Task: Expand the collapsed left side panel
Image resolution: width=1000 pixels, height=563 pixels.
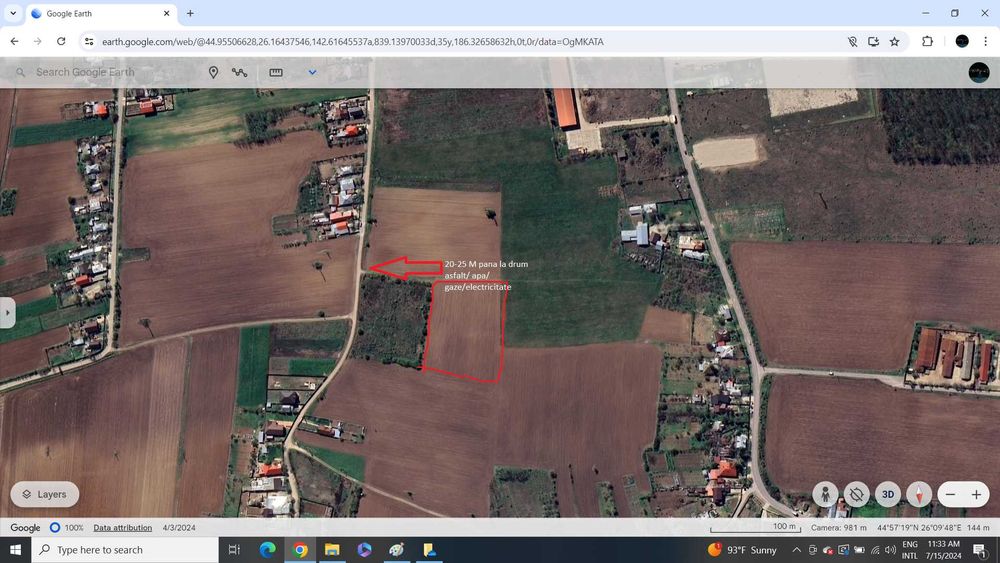Action: pos(7,313)
